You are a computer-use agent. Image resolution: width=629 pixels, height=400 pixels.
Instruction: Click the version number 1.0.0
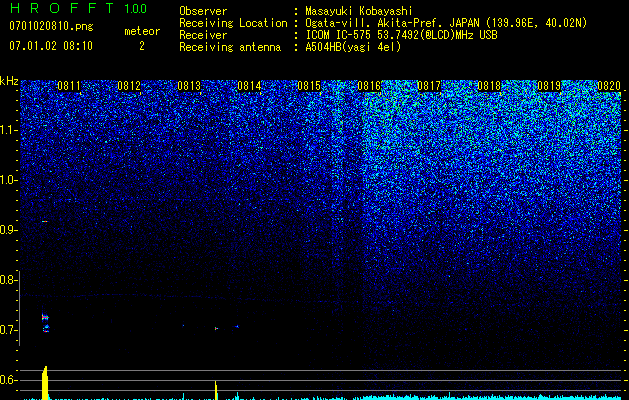tap(135, 8)
